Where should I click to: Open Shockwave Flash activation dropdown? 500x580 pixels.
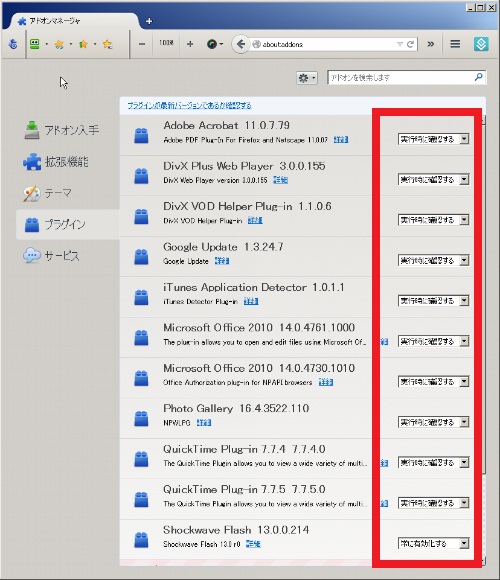click(x=433, y=543)
